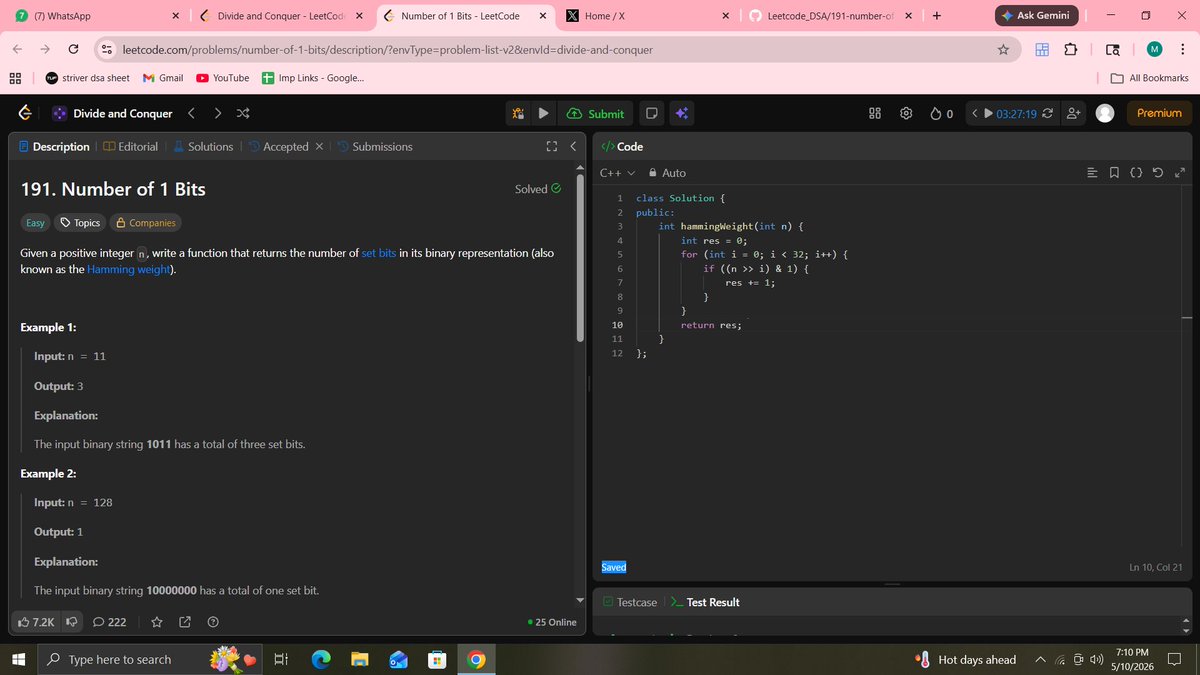Submit the solution

(596, 114)
